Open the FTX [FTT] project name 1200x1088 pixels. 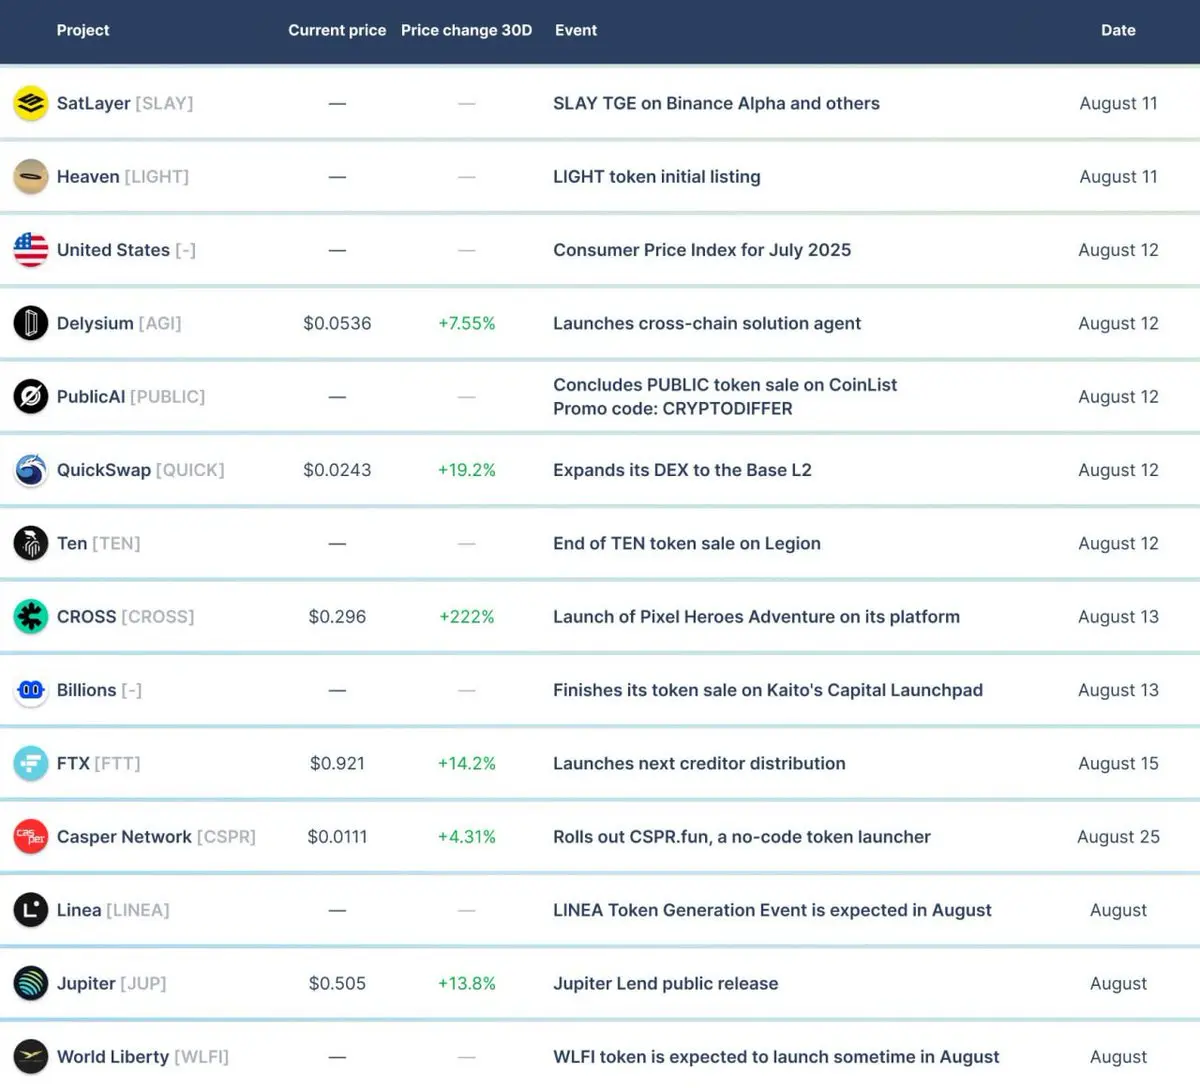coord(99,763)
